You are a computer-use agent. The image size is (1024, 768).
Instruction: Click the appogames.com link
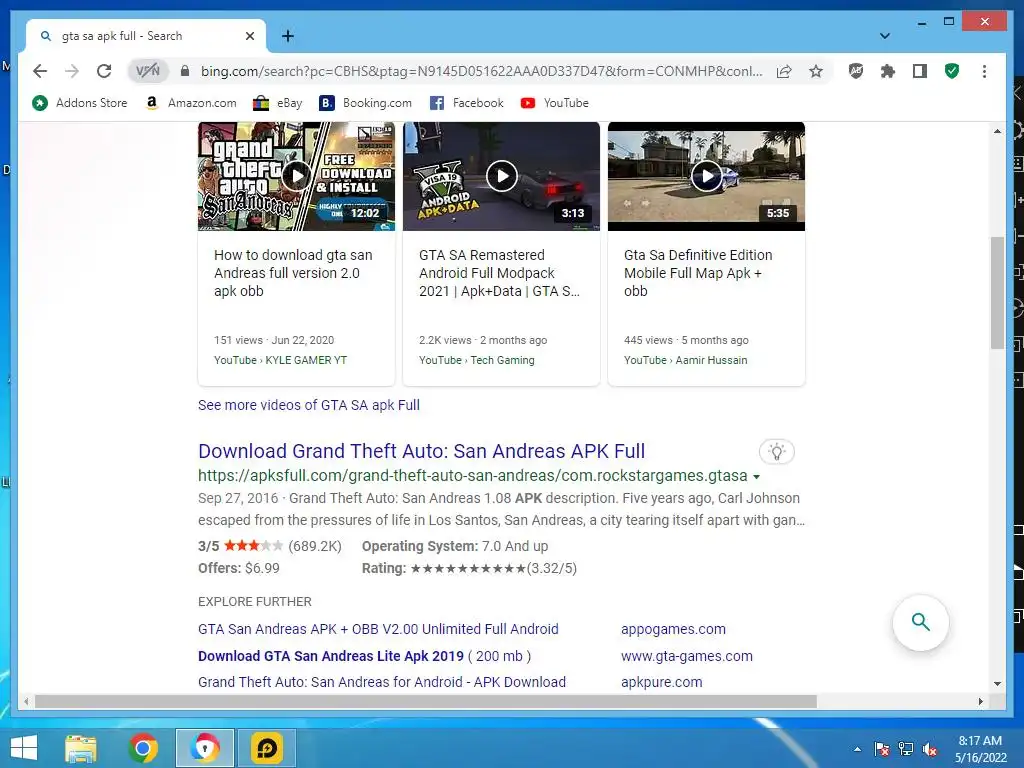[x=673, y=629]
